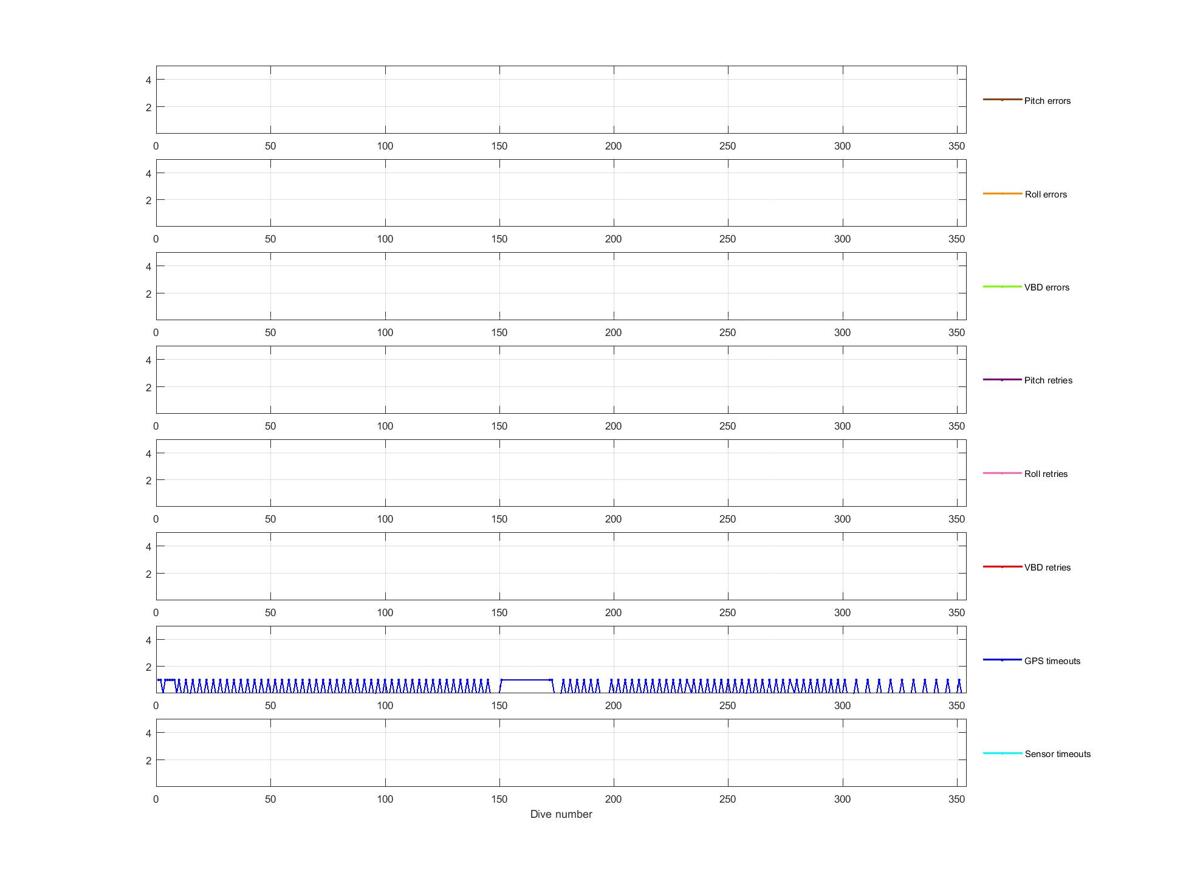
Task: Click tick label 100 under GPS timeouts plot
Action: [x=385, y=706]
